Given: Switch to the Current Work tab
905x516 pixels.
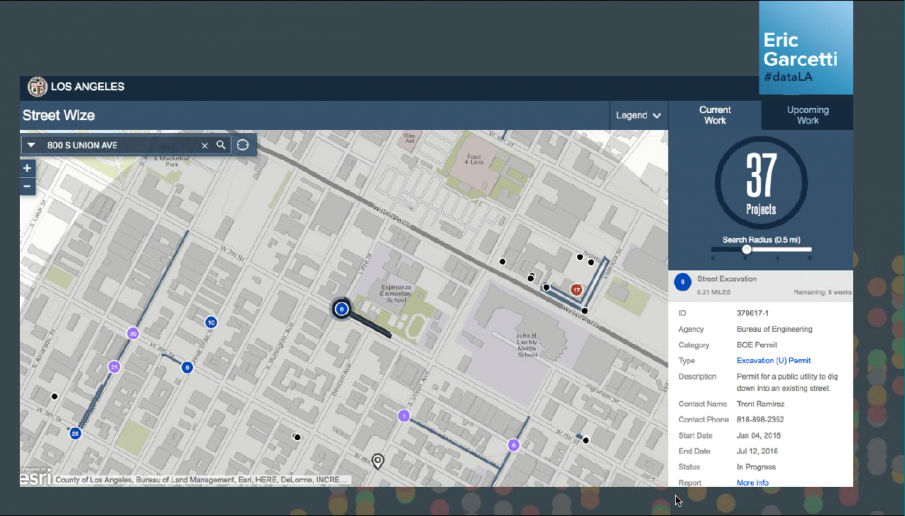Looking at the screenshot, I should (x=715, y=115).
